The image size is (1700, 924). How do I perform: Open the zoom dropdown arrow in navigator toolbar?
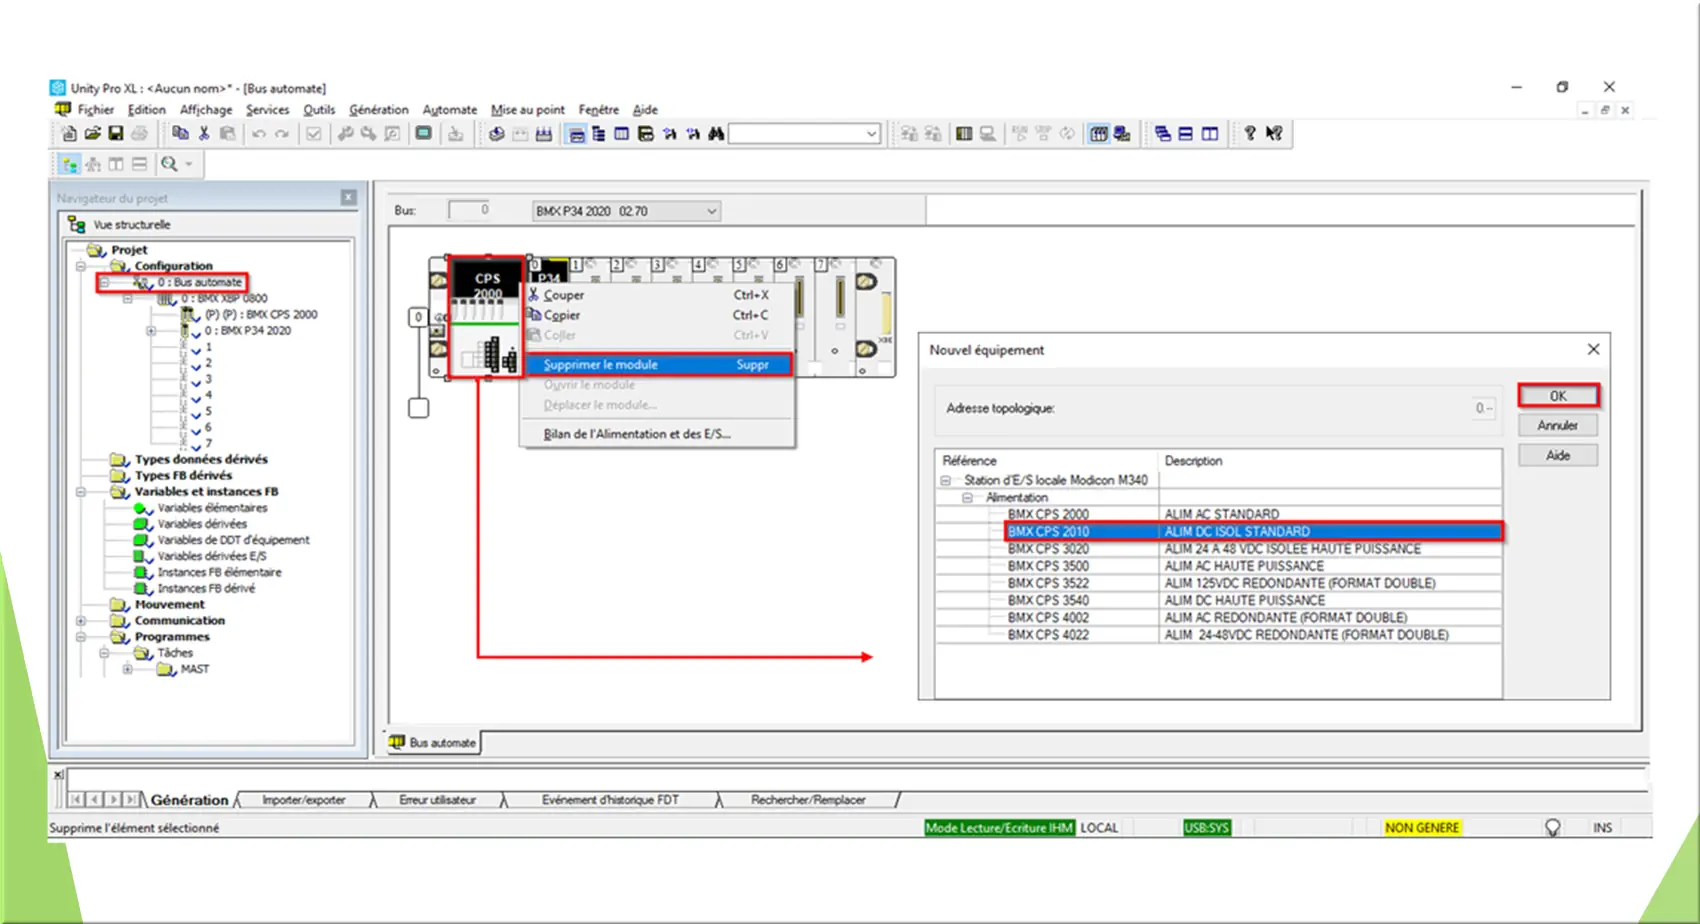[x=189, y=164]
